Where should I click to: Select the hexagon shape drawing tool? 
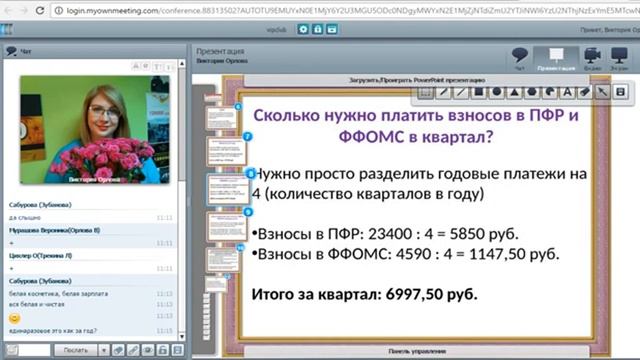click(532, 92)
